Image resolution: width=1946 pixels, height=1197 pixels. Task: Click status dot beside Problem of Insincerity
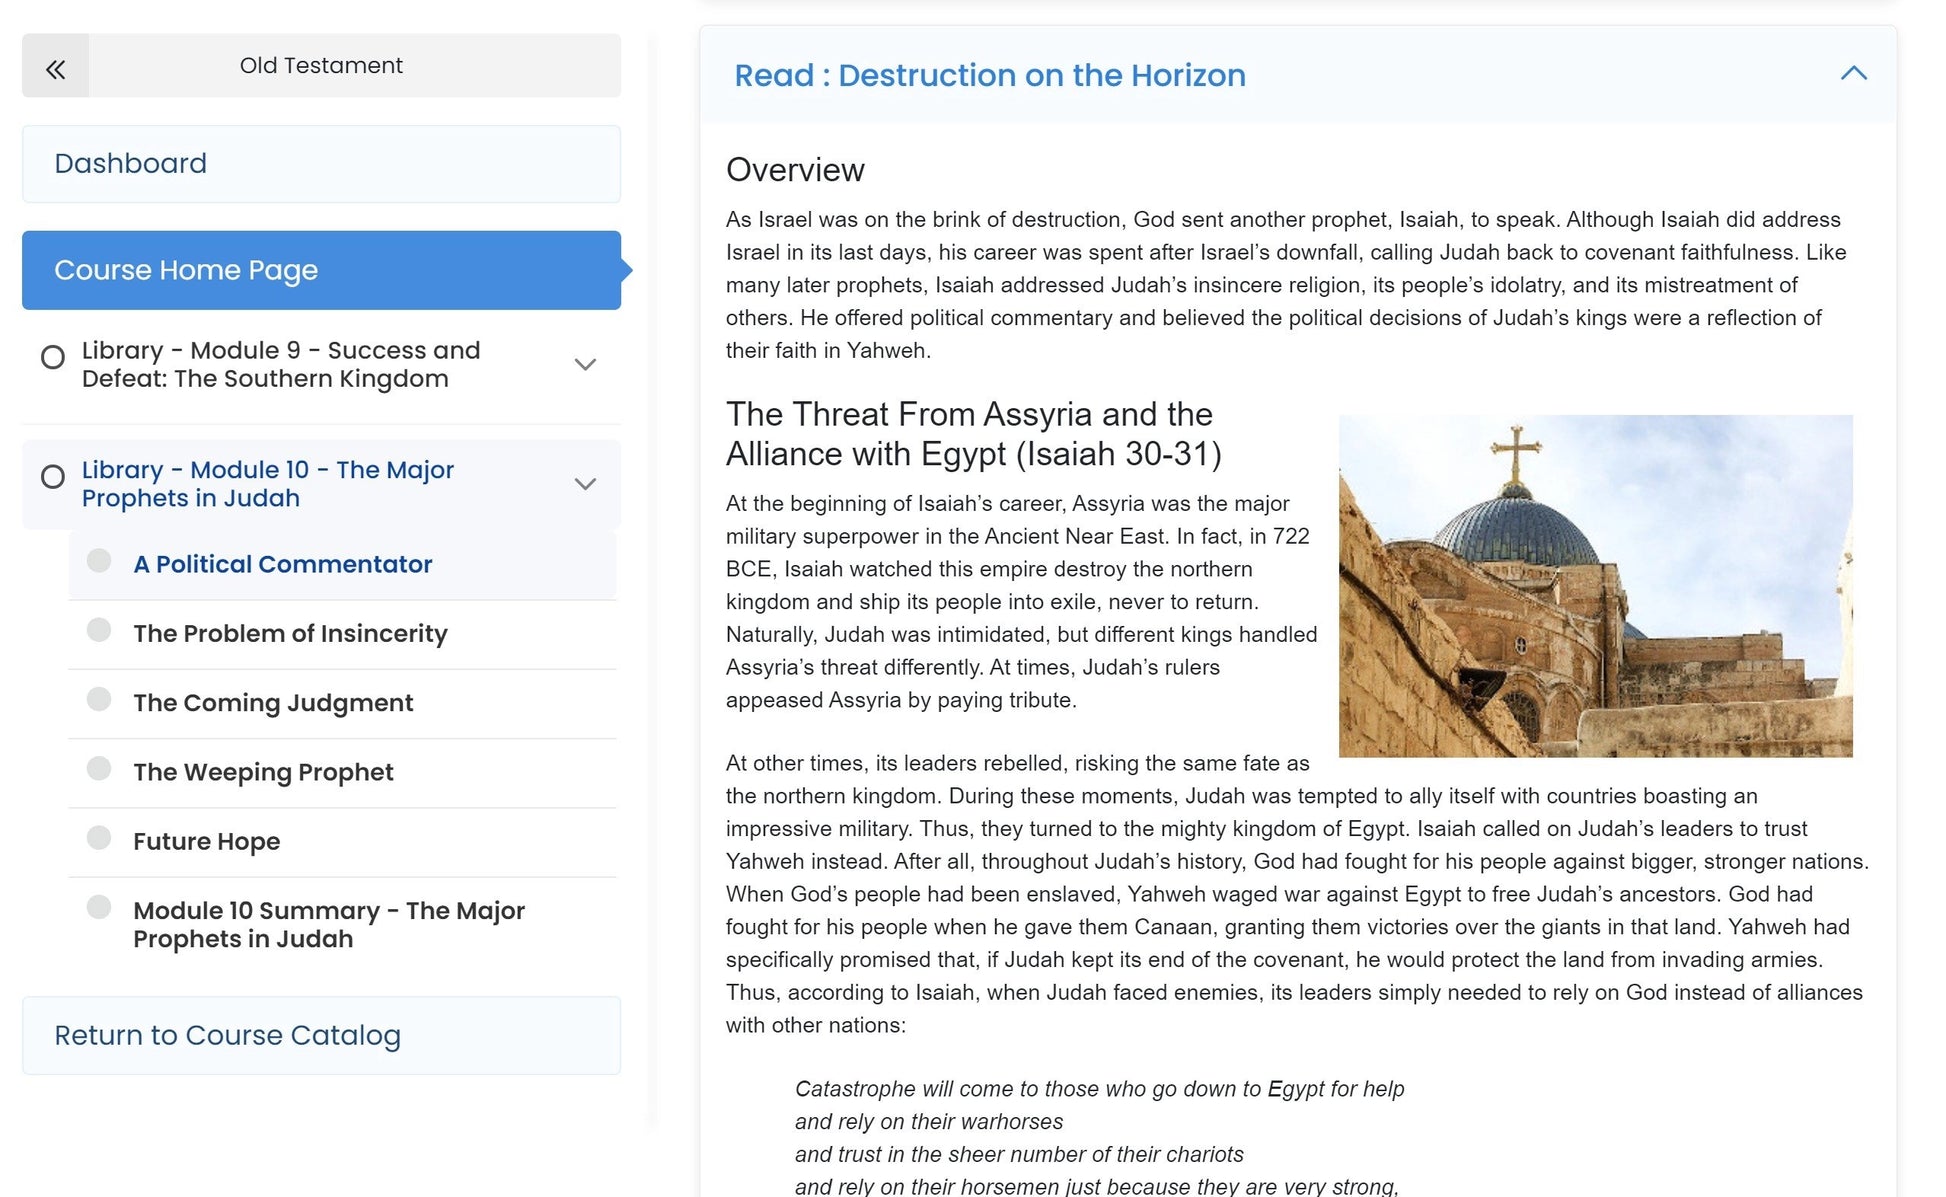pos(99,630)
